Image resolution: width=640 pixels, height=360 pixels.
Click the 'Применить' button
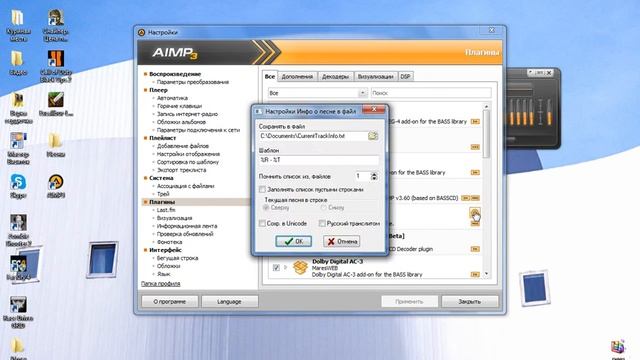409,302
